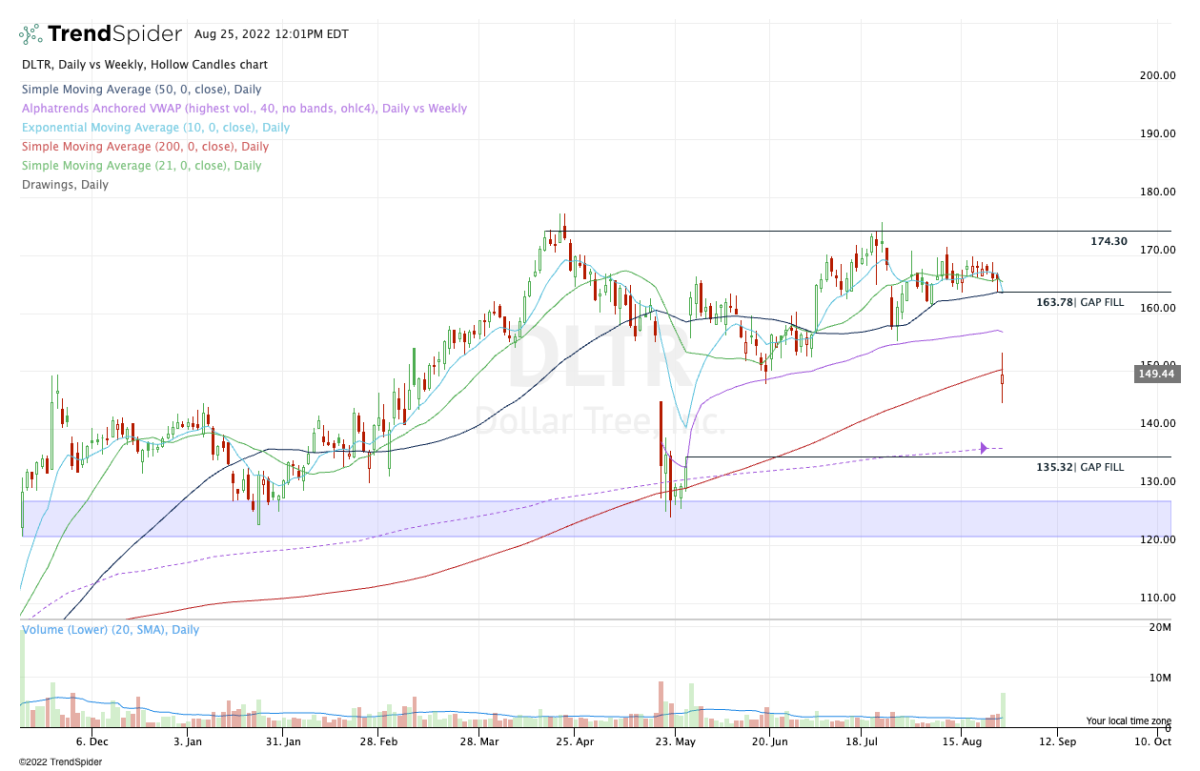Click the '163.78 | GAP FILL' annotation
Image resolution: width=1200 pixels, height=771 pixels.
[x=1080, y=301]
